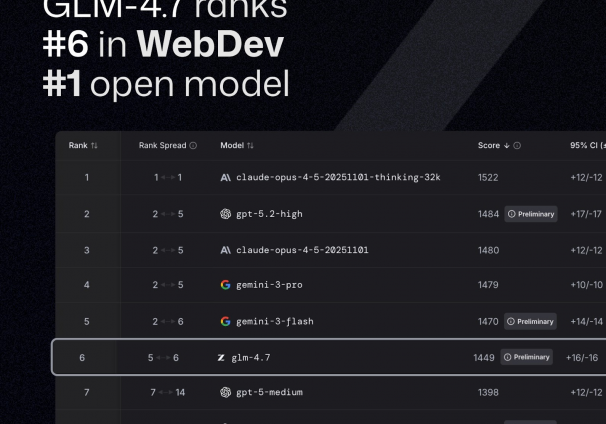
Task: Select rank number 1 cell
Action: [87, 178]
